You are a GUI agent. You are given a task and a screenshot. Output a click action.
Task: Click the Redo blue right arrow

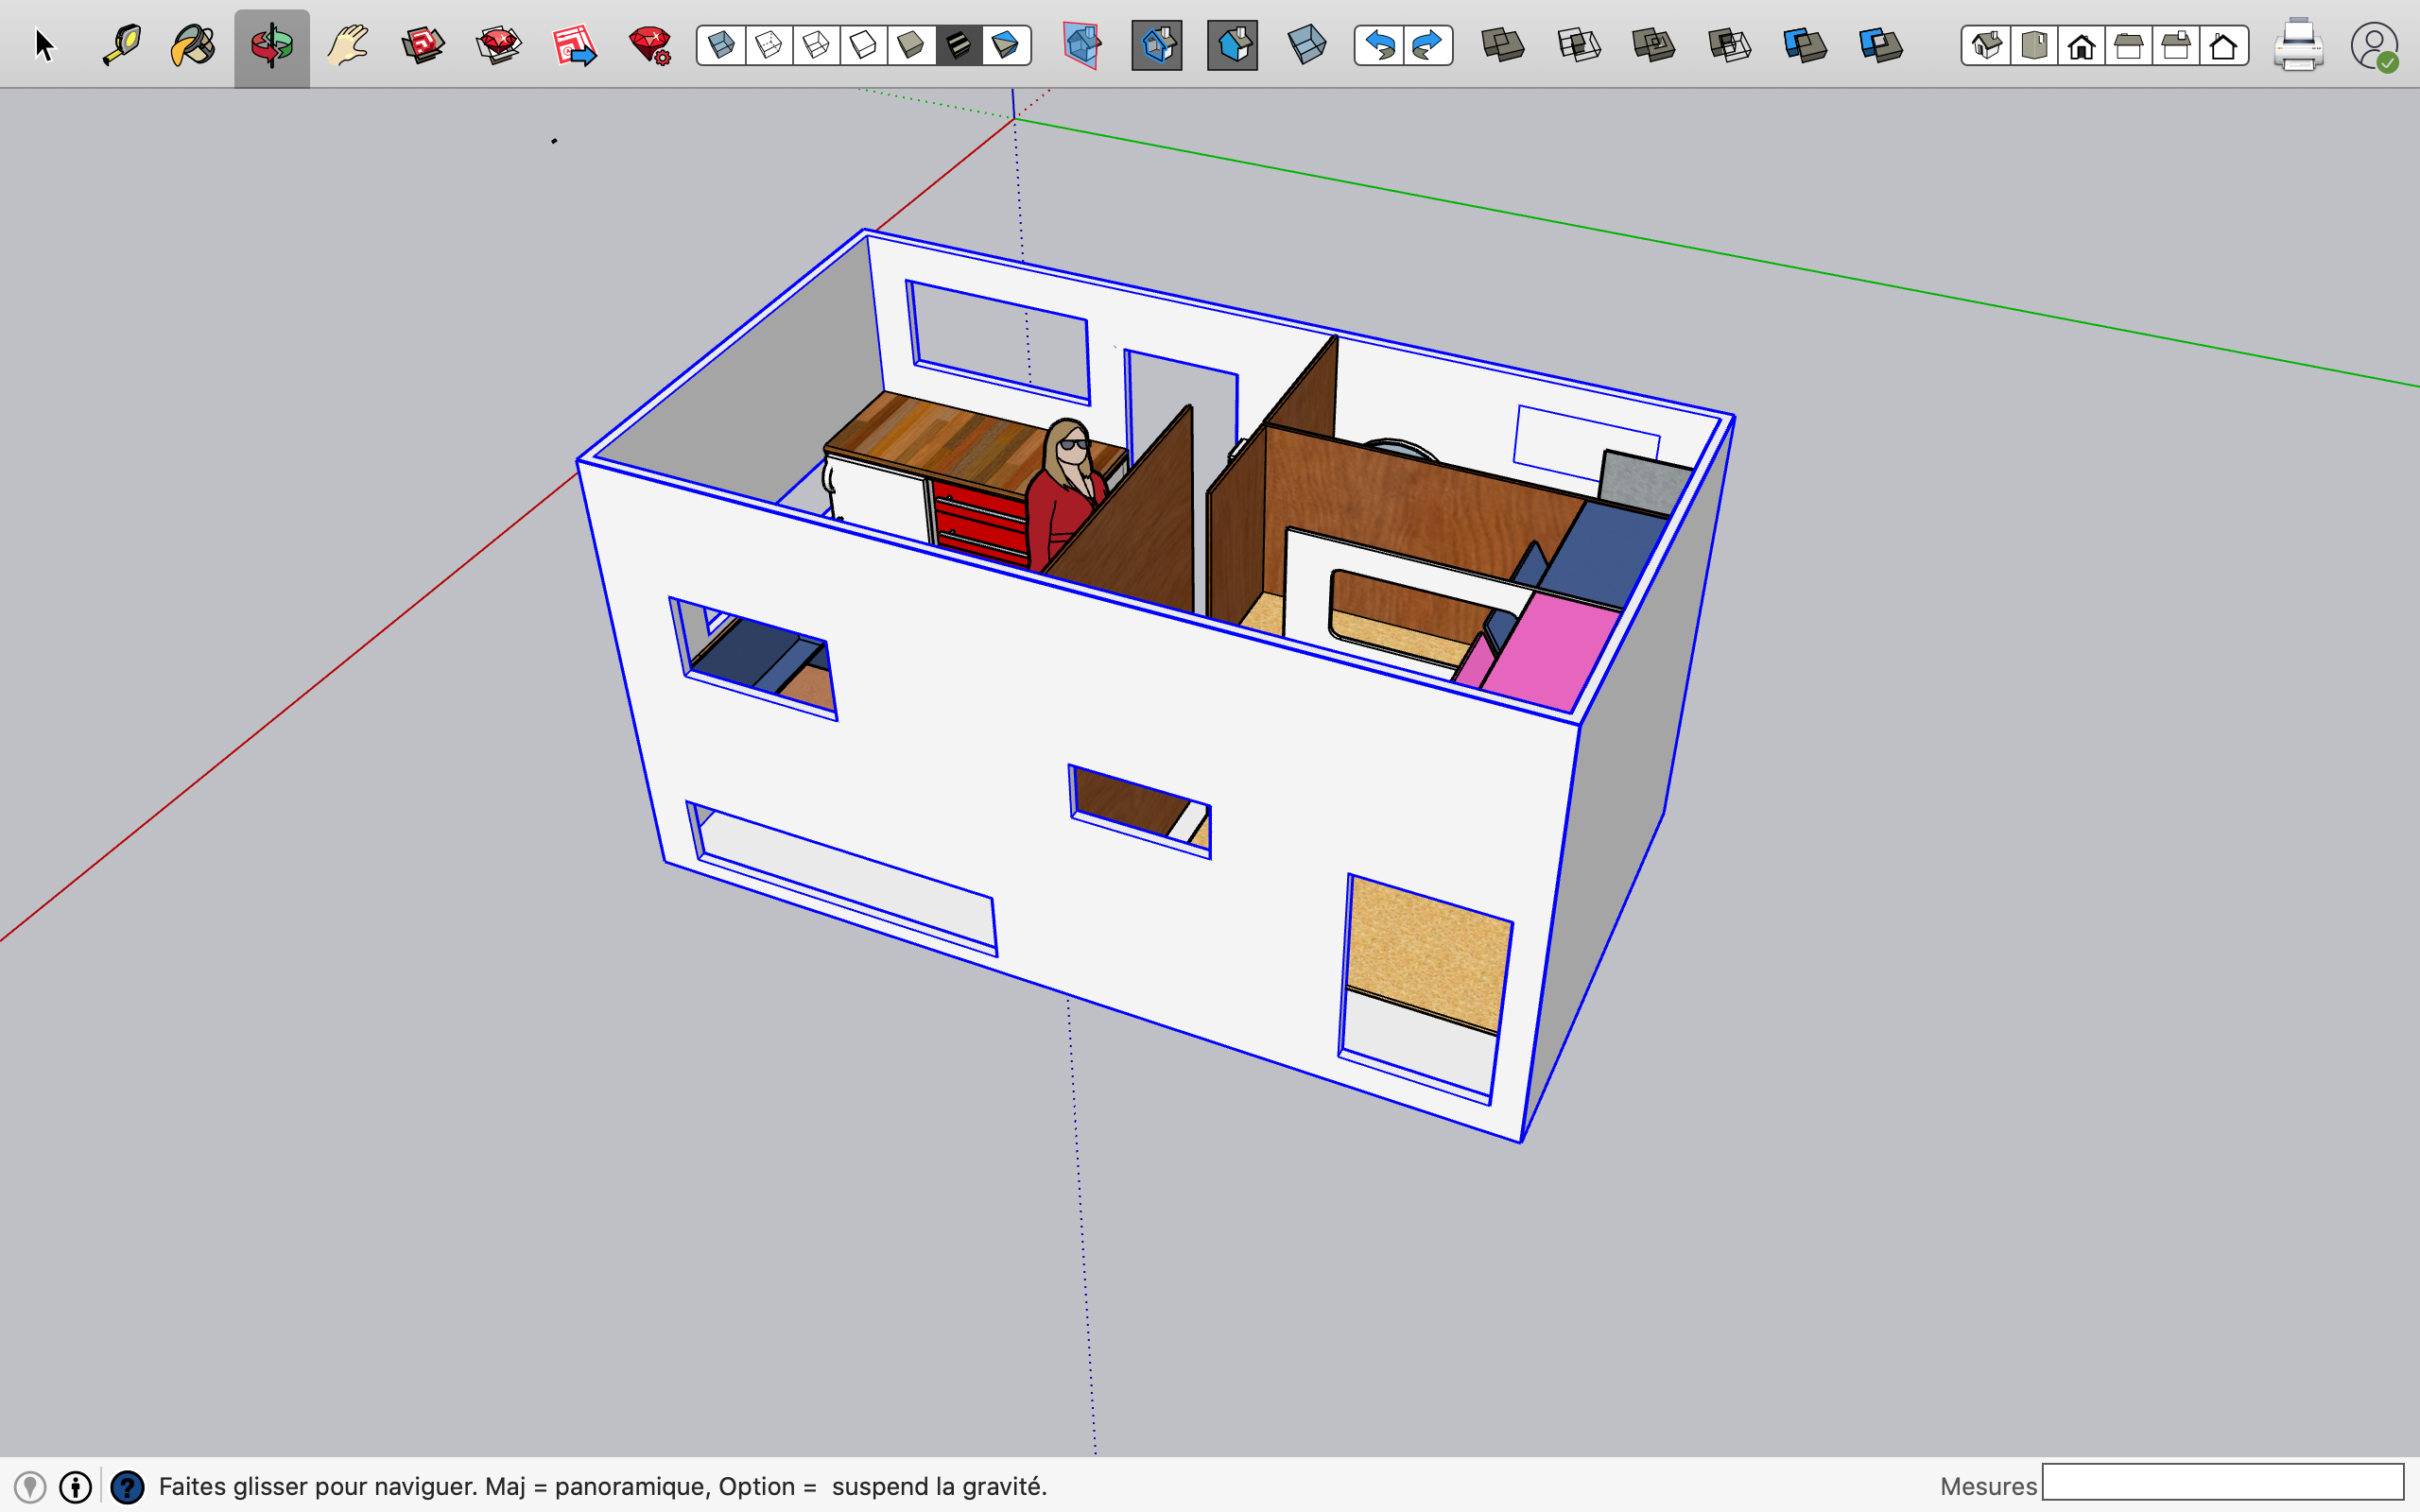coord(1427,46)
